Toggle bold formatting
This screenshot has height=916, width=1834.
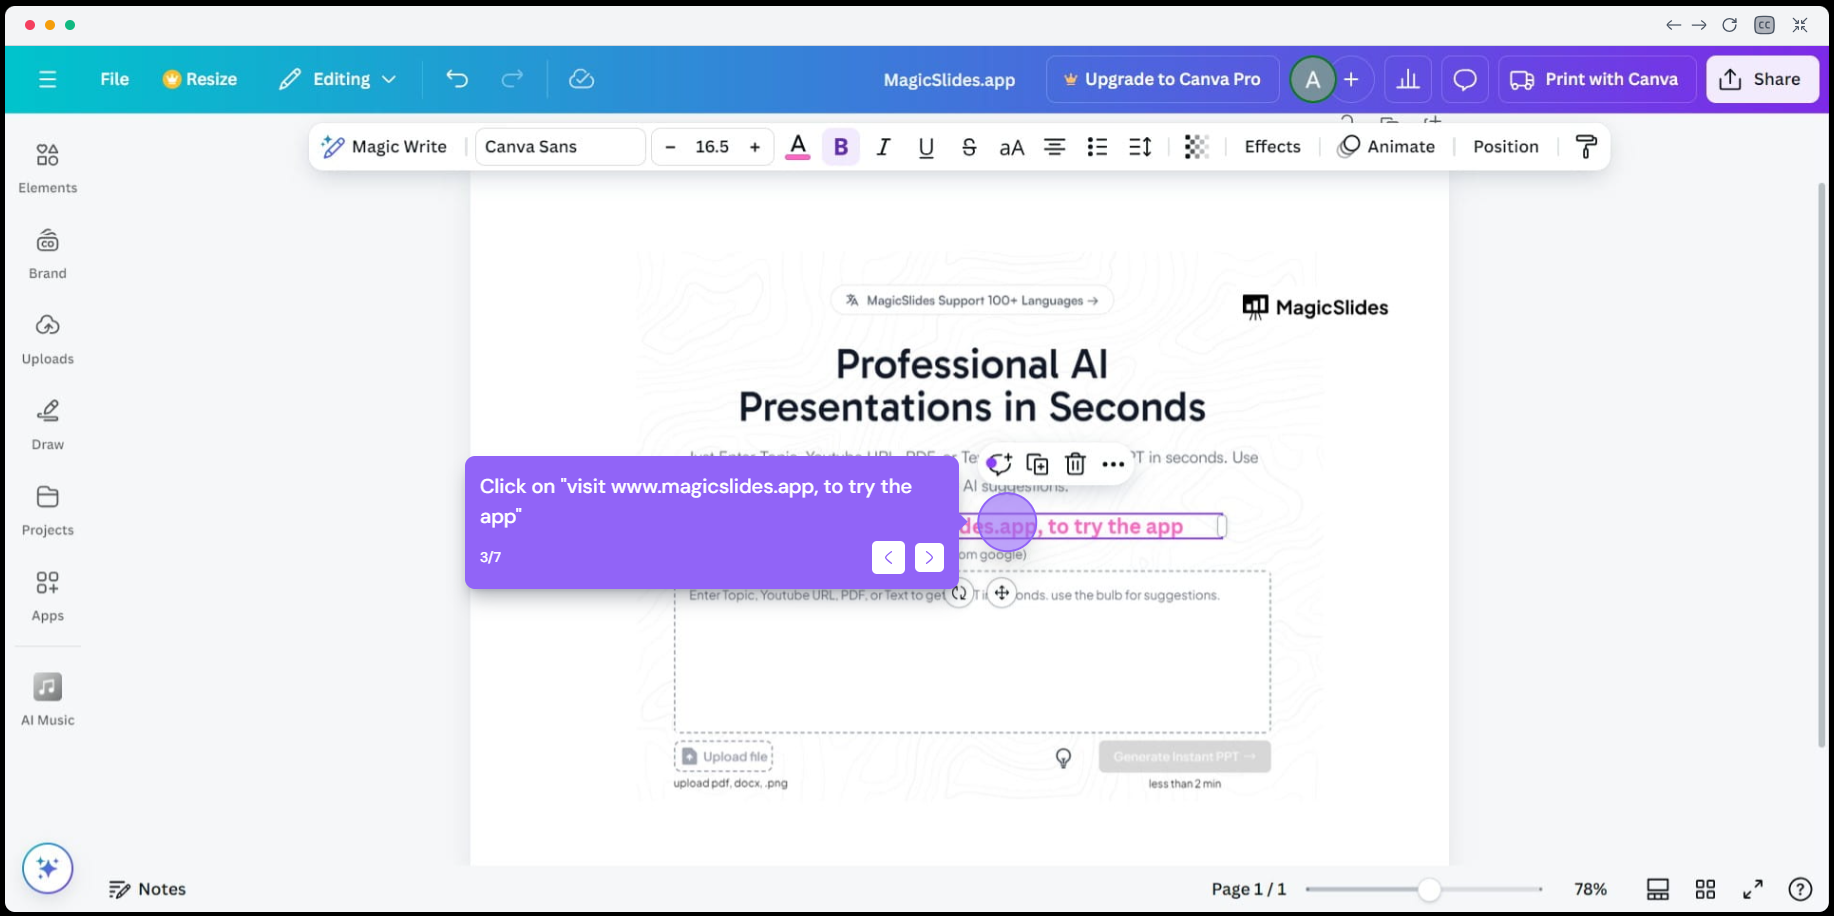[841, 147]
